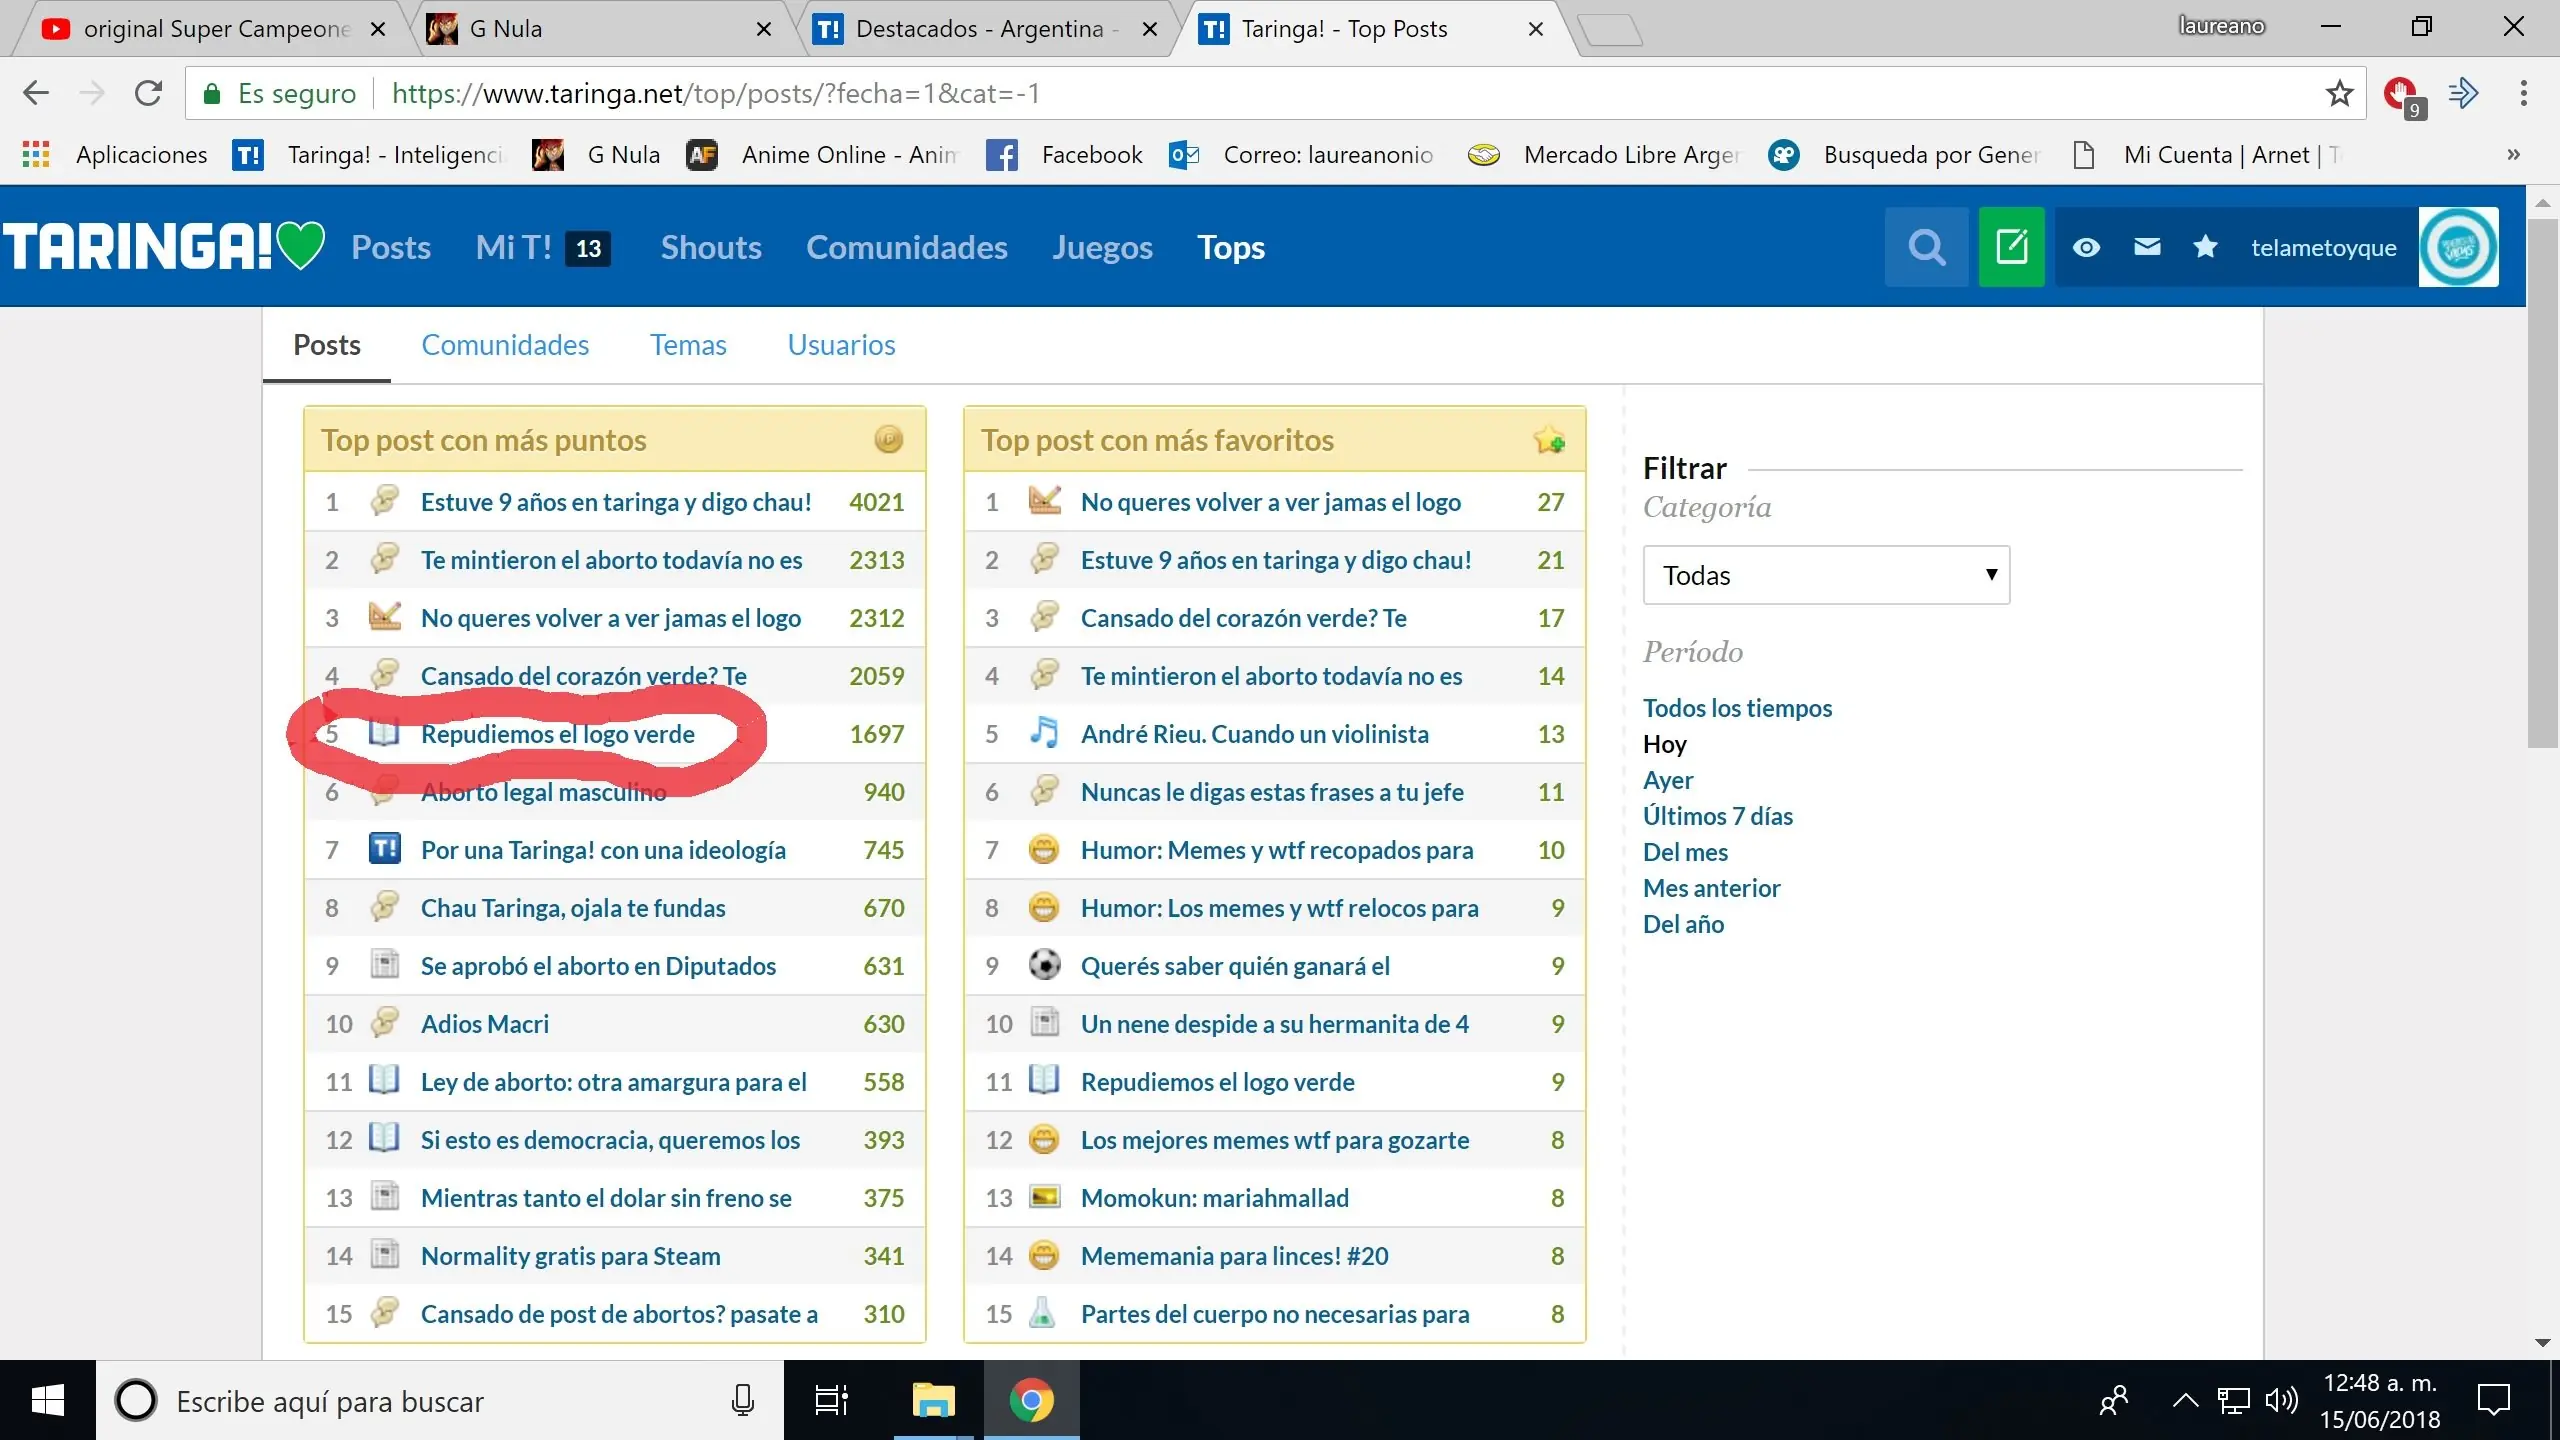
Task: Open the Categoría Todas dropdown
Action: (1826, 575)
